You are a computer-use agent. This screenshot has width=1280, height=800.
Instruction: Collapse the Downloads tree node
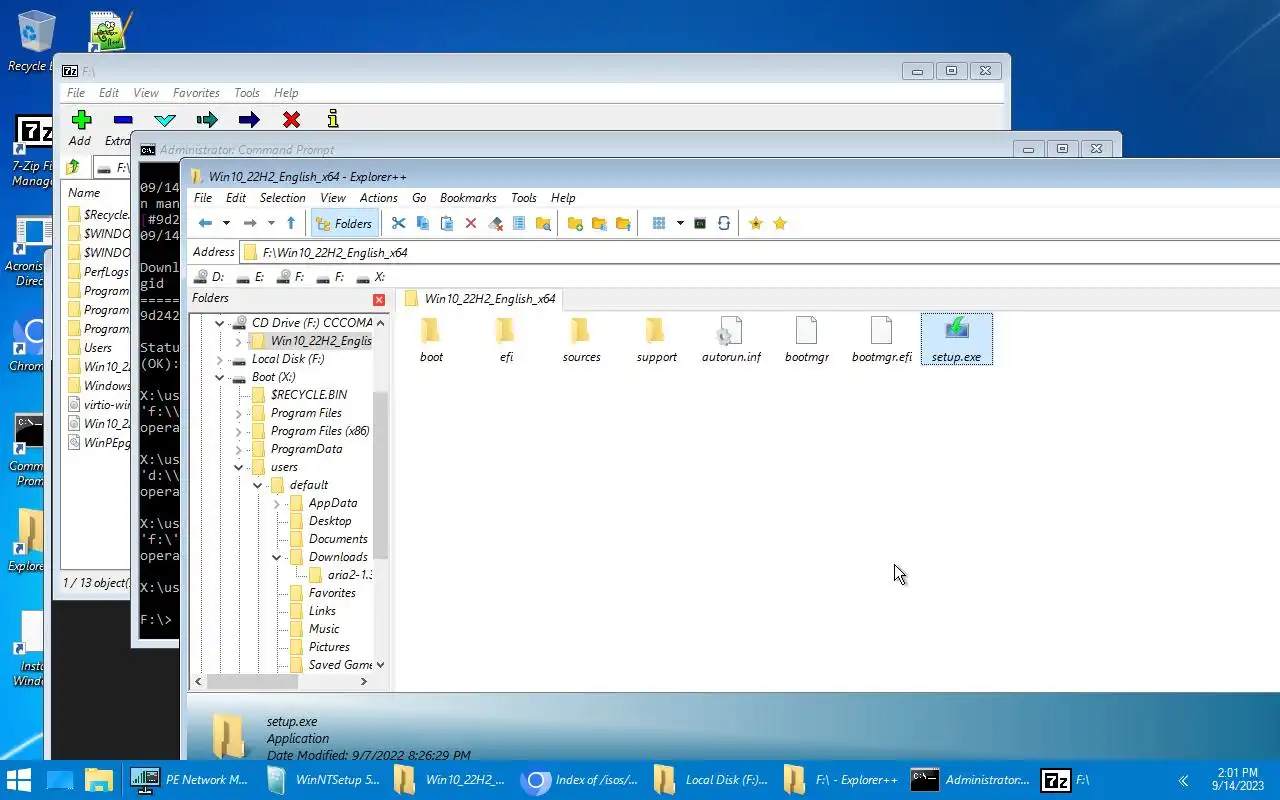point(276,557)
